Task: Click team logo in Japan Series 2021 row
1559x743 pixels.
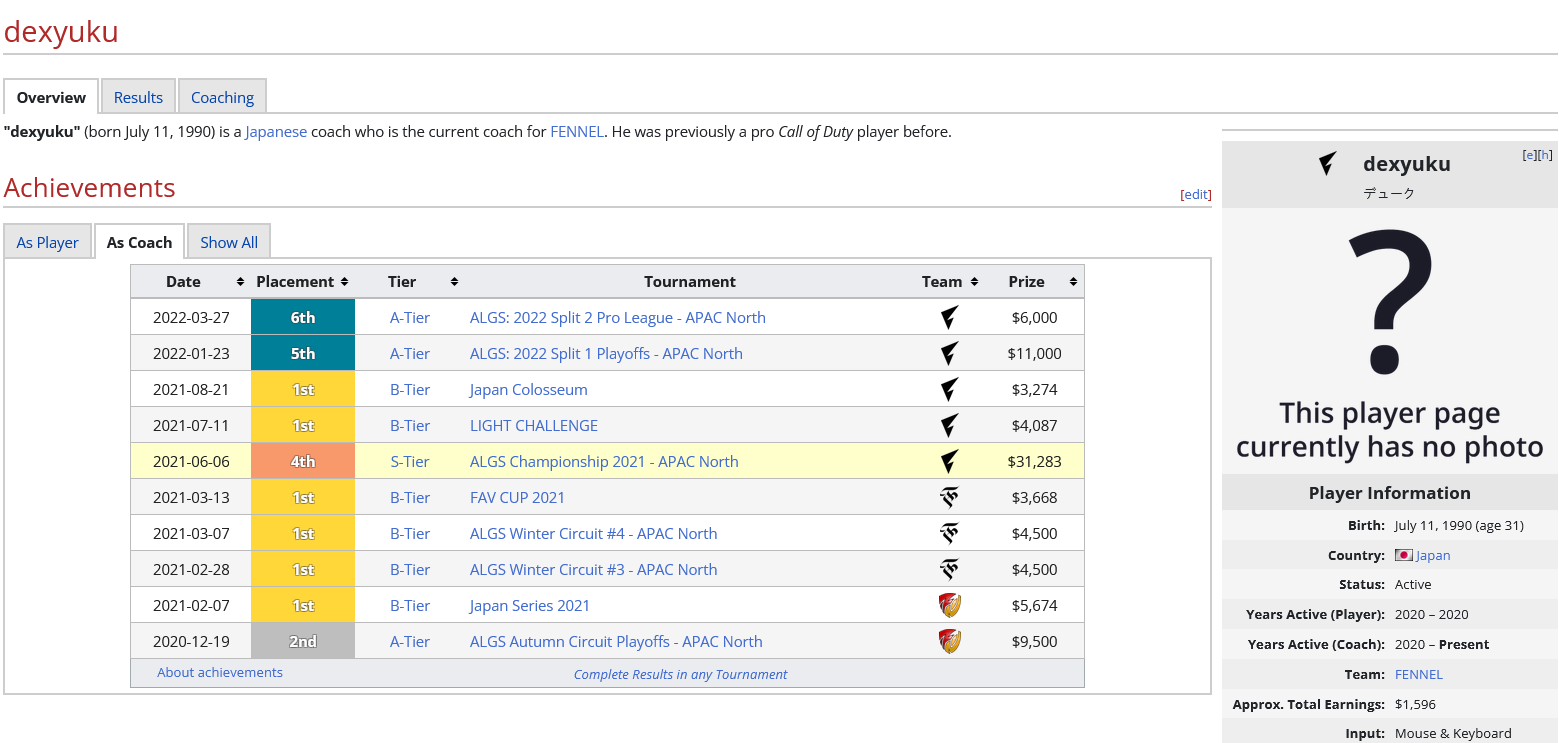Action: 949,606
